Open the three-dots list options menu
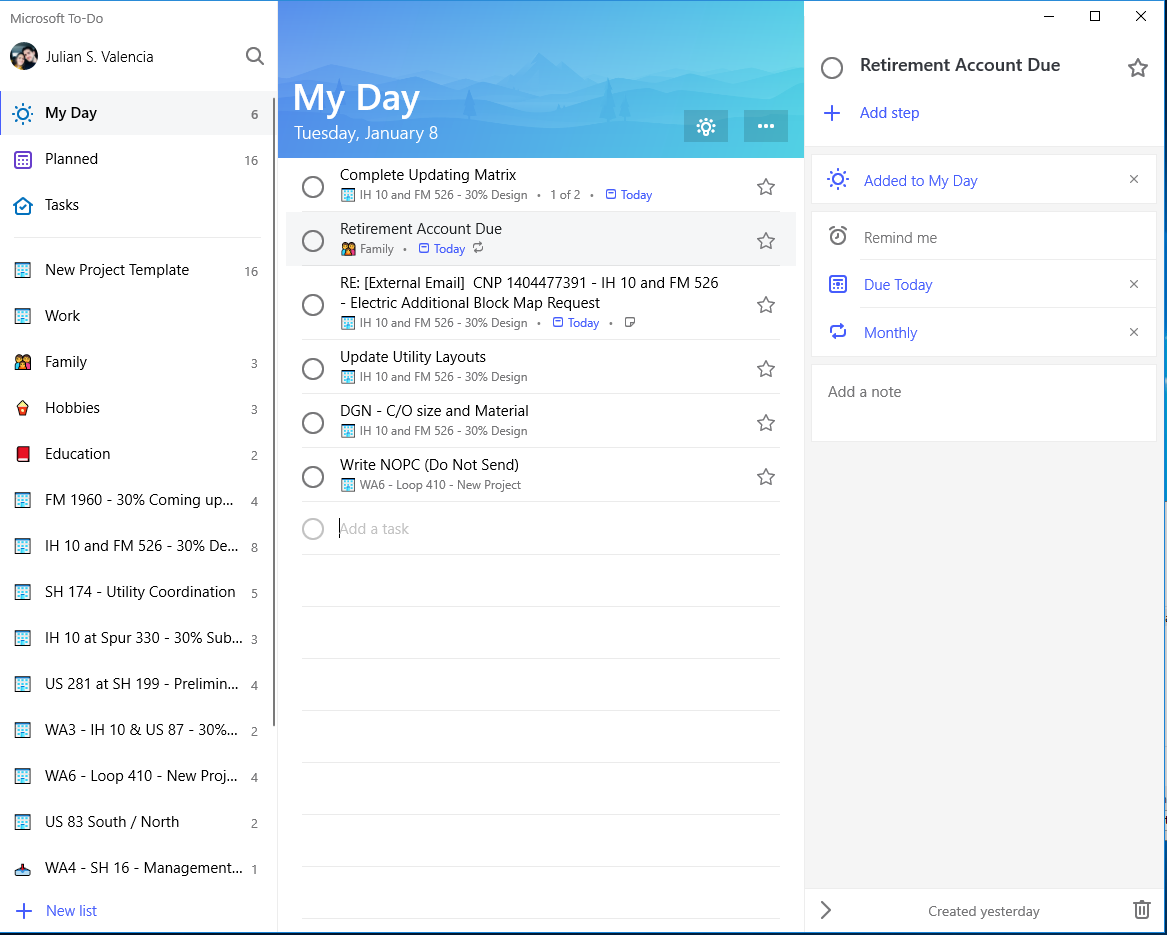The width and height of the screenshot is (1167, 935). (766, 127)
